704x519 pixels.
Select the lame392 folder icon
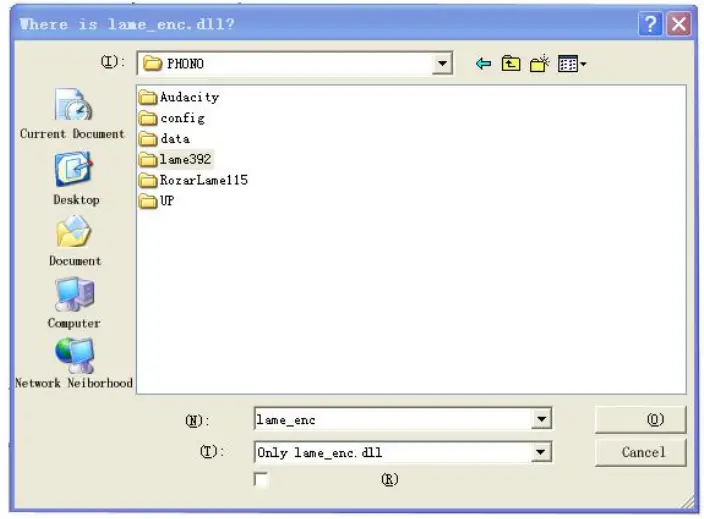click(148, 159)
